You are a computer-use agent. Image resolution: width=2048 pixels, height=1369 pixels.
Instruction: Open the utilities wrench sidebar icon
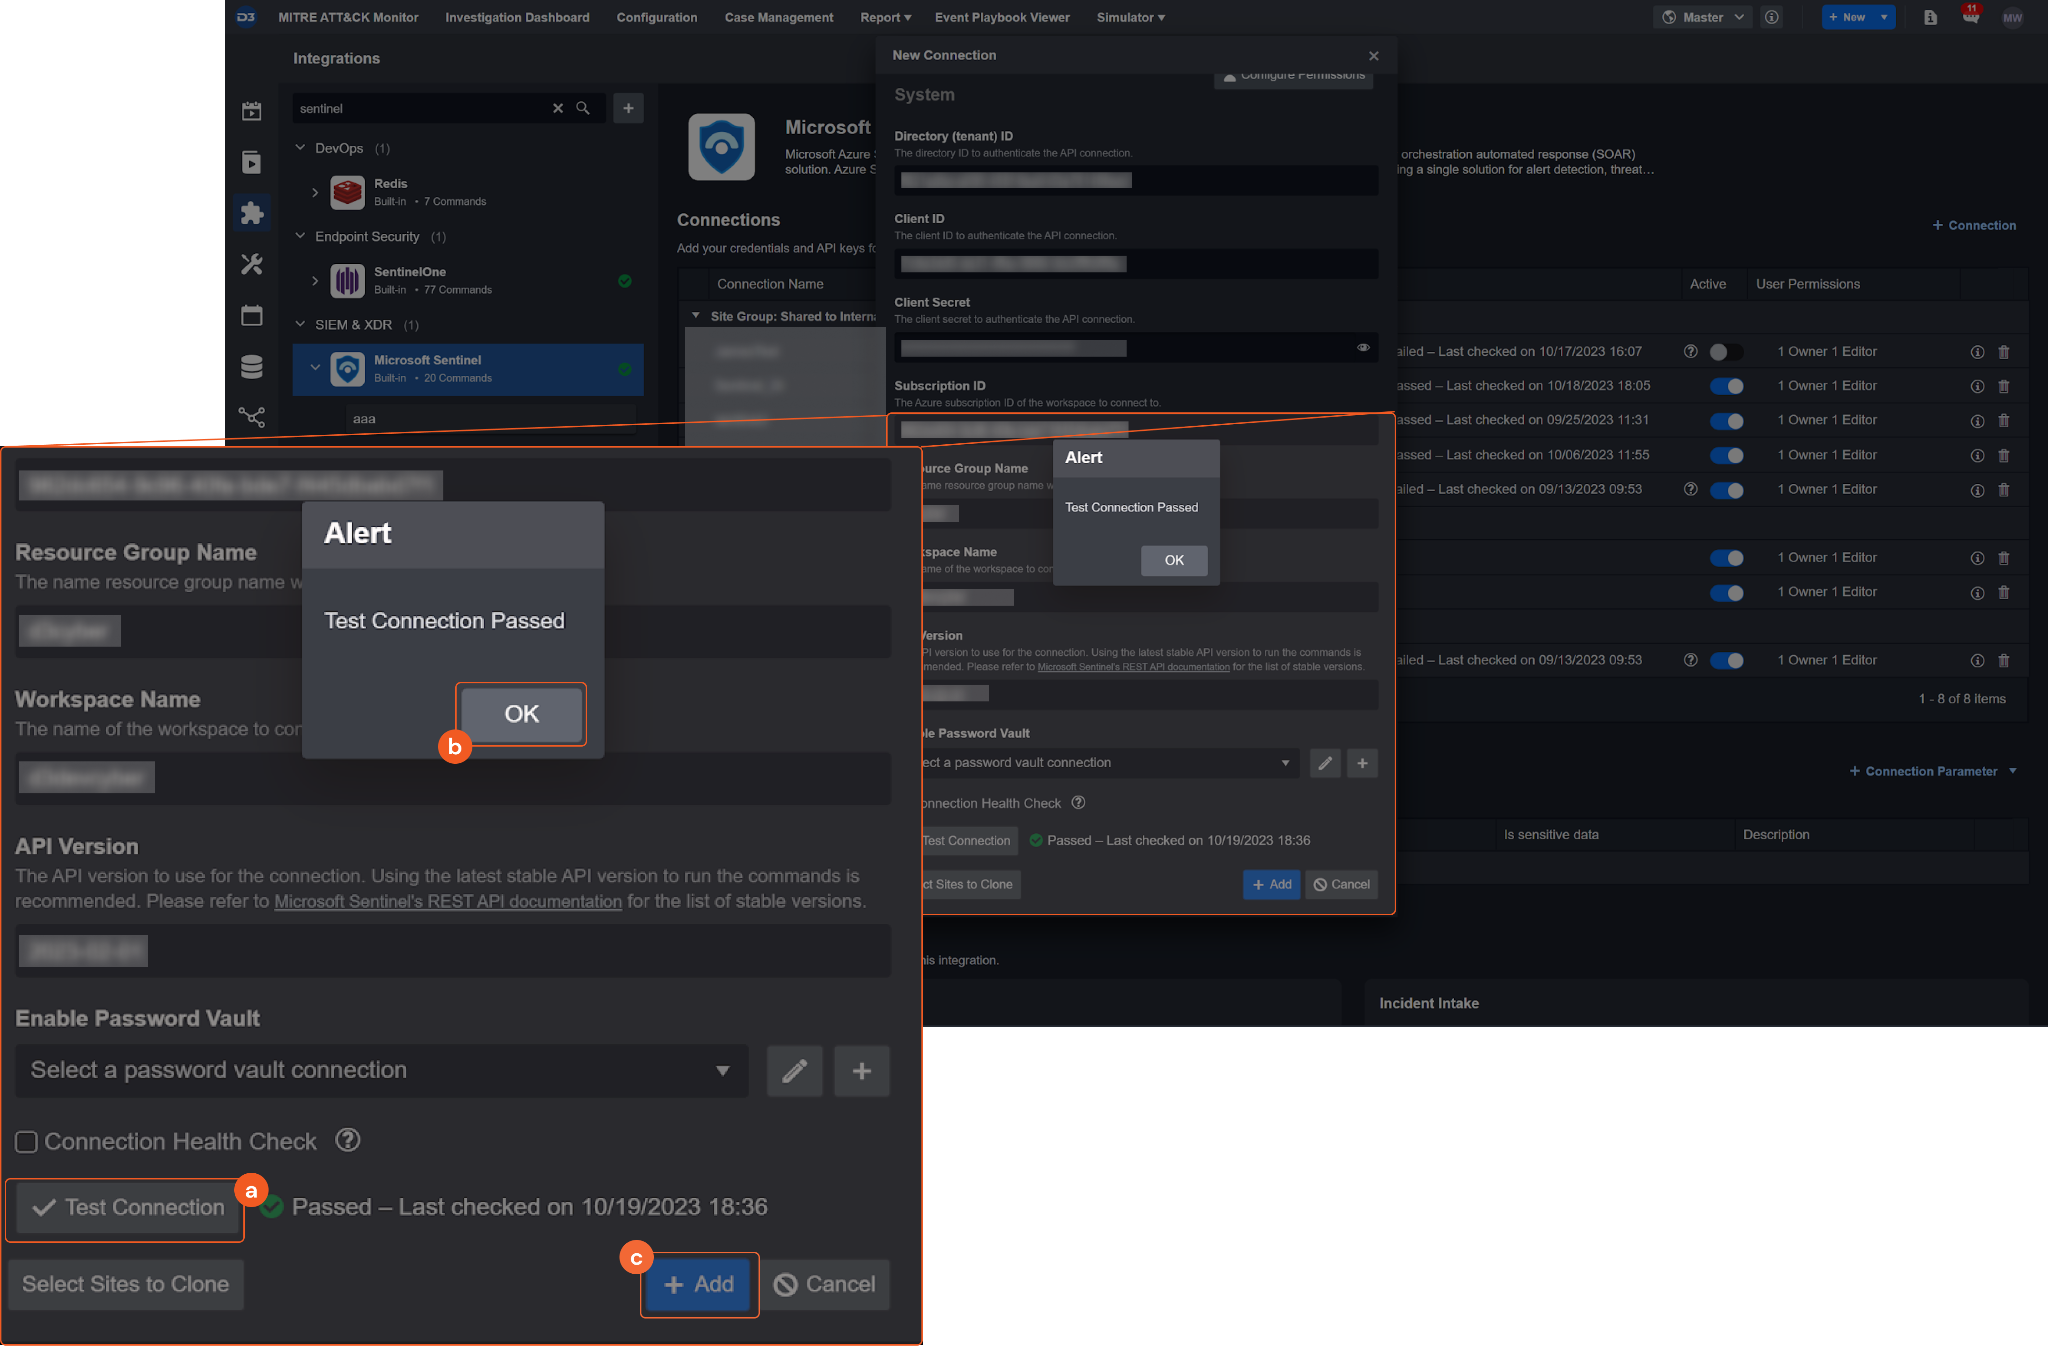252,264
